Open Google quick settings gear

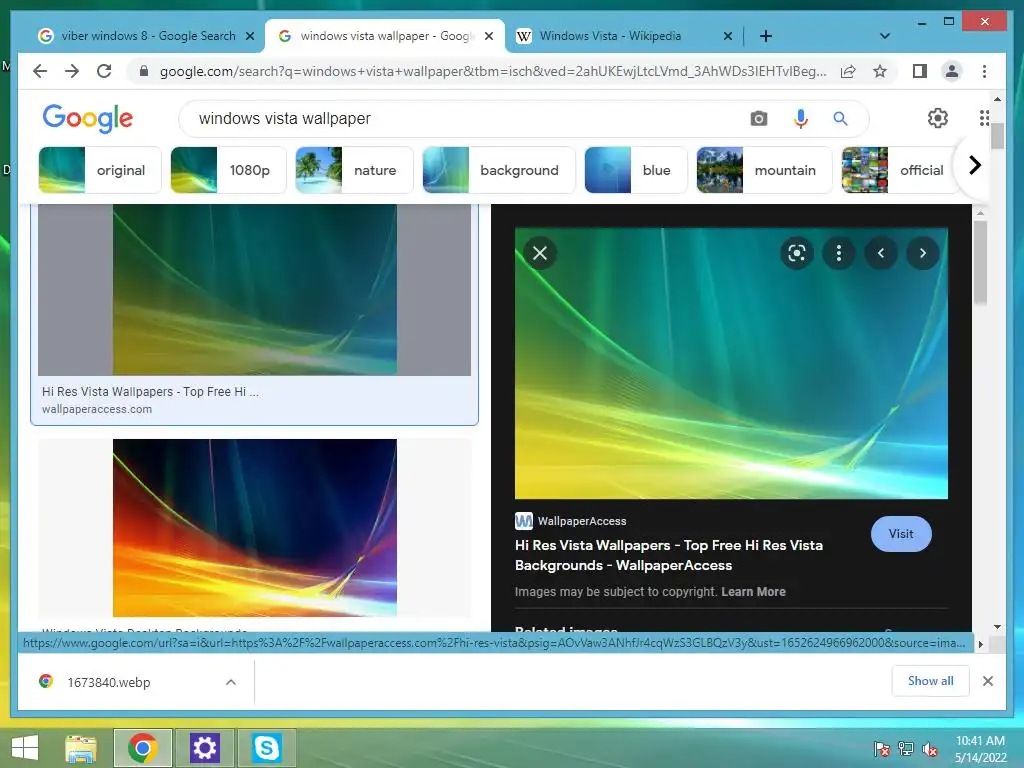[938, 118]
